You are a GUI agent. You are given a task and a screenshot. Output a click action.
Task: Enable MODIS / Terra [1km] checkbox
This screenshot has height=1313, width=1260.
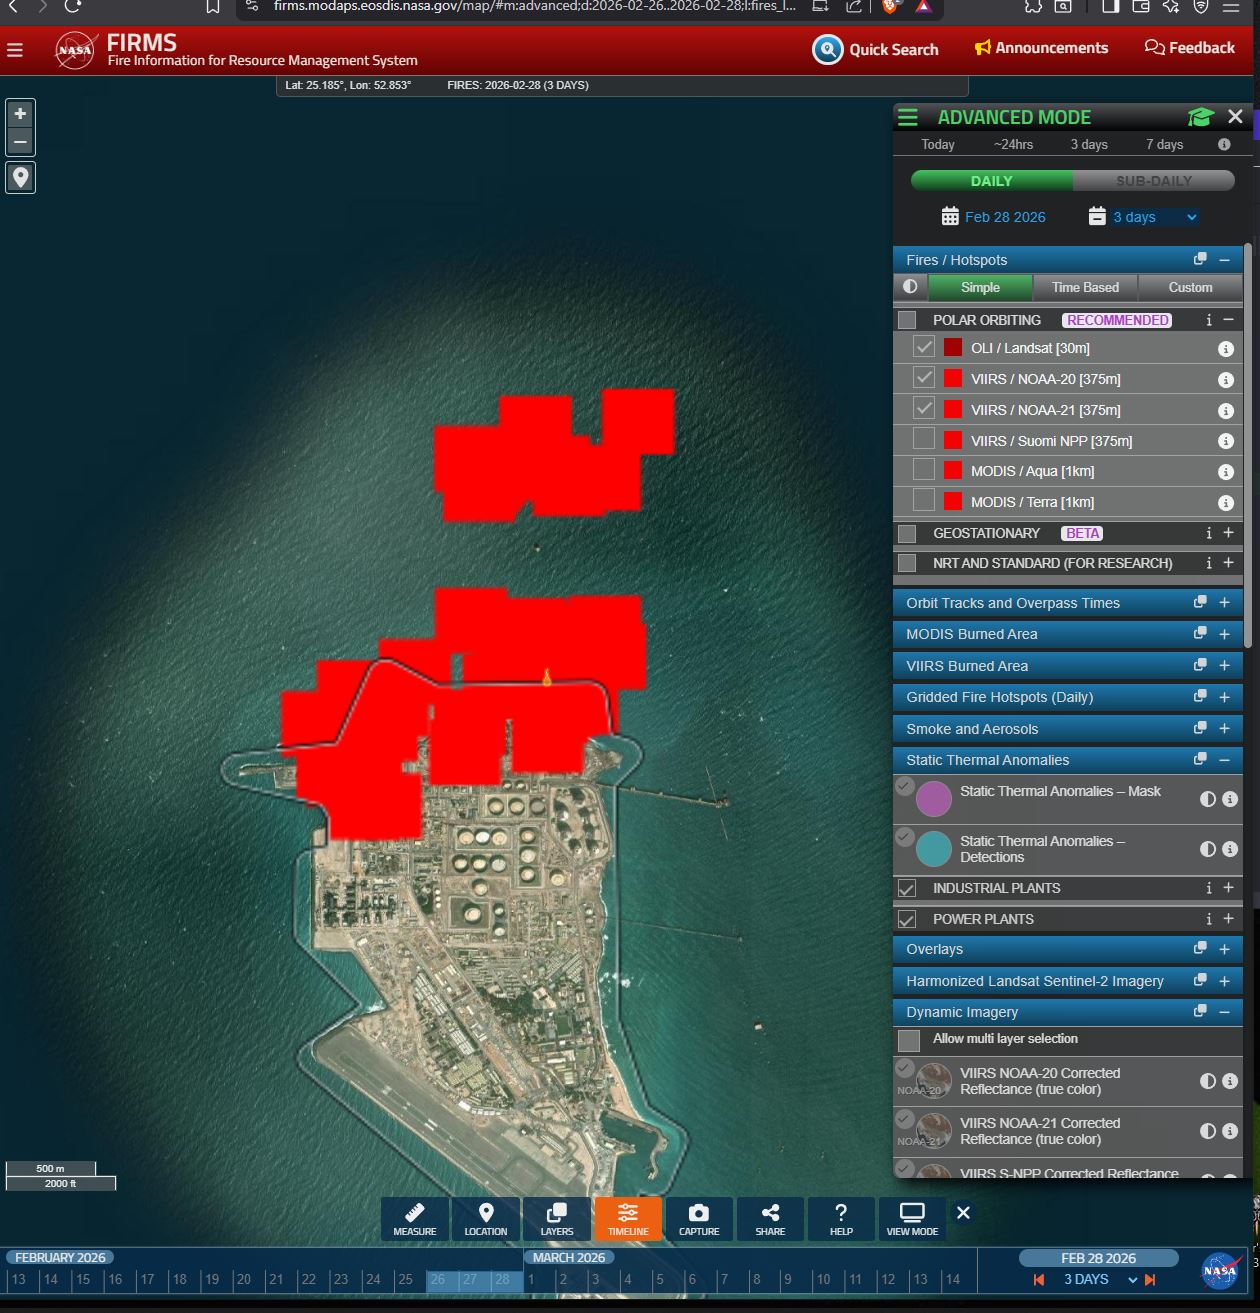(924, 500)
